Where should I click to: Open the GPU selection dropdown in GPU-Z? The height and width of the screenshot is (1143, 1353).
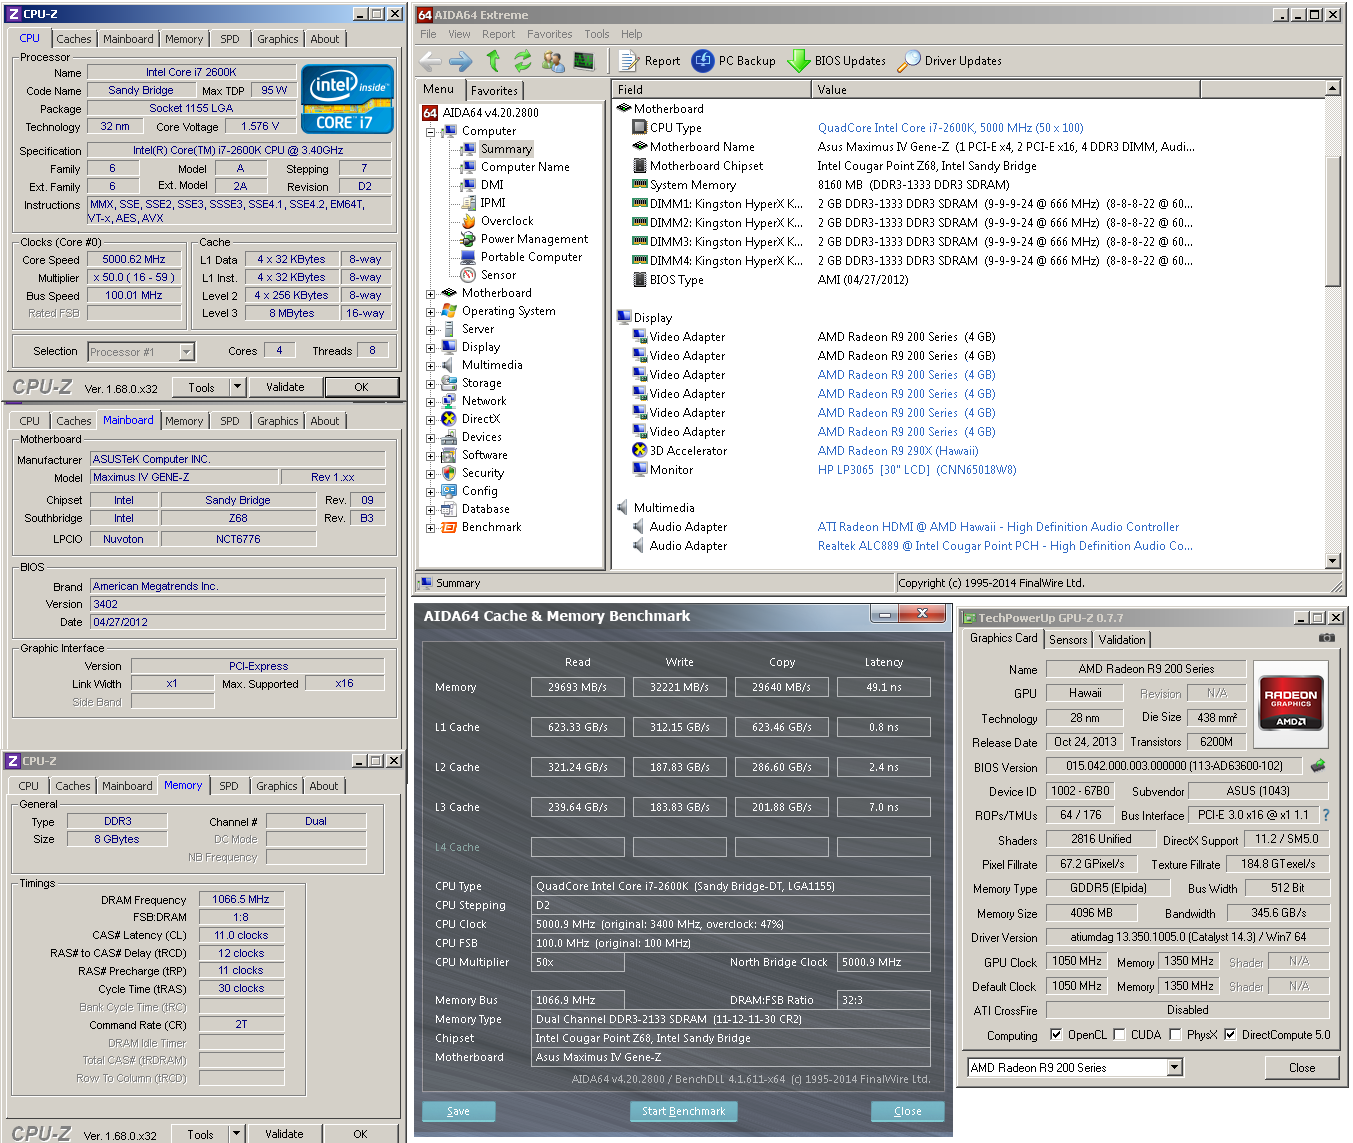(x=1175, y=1068)
